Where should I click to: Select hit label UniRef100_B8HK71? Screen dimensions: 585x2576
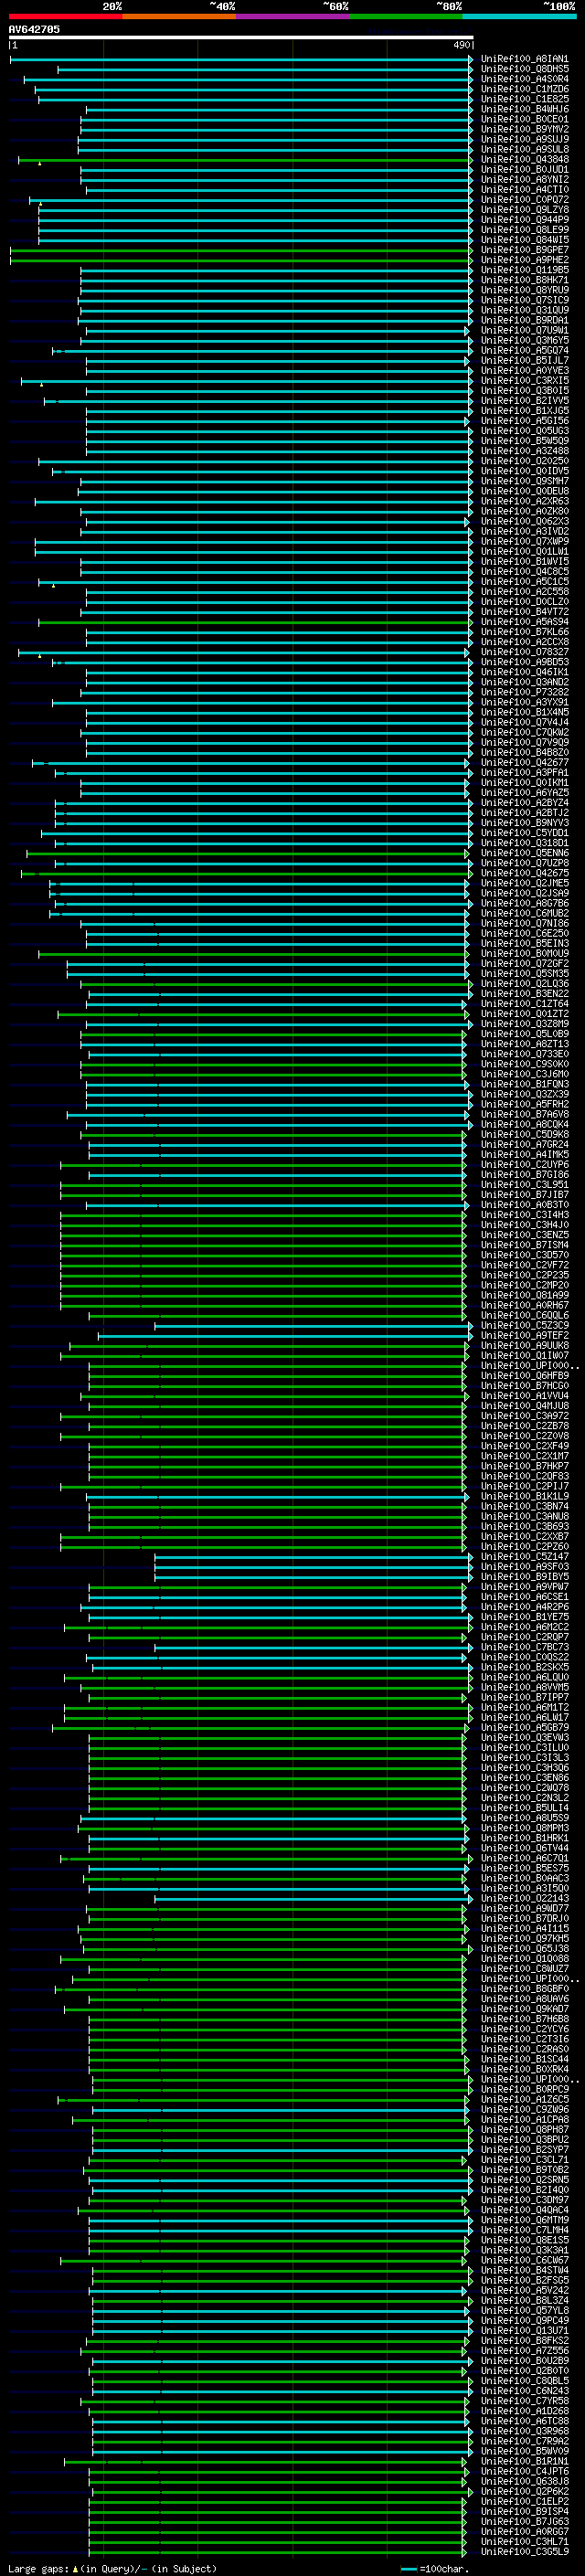[524, 280]
